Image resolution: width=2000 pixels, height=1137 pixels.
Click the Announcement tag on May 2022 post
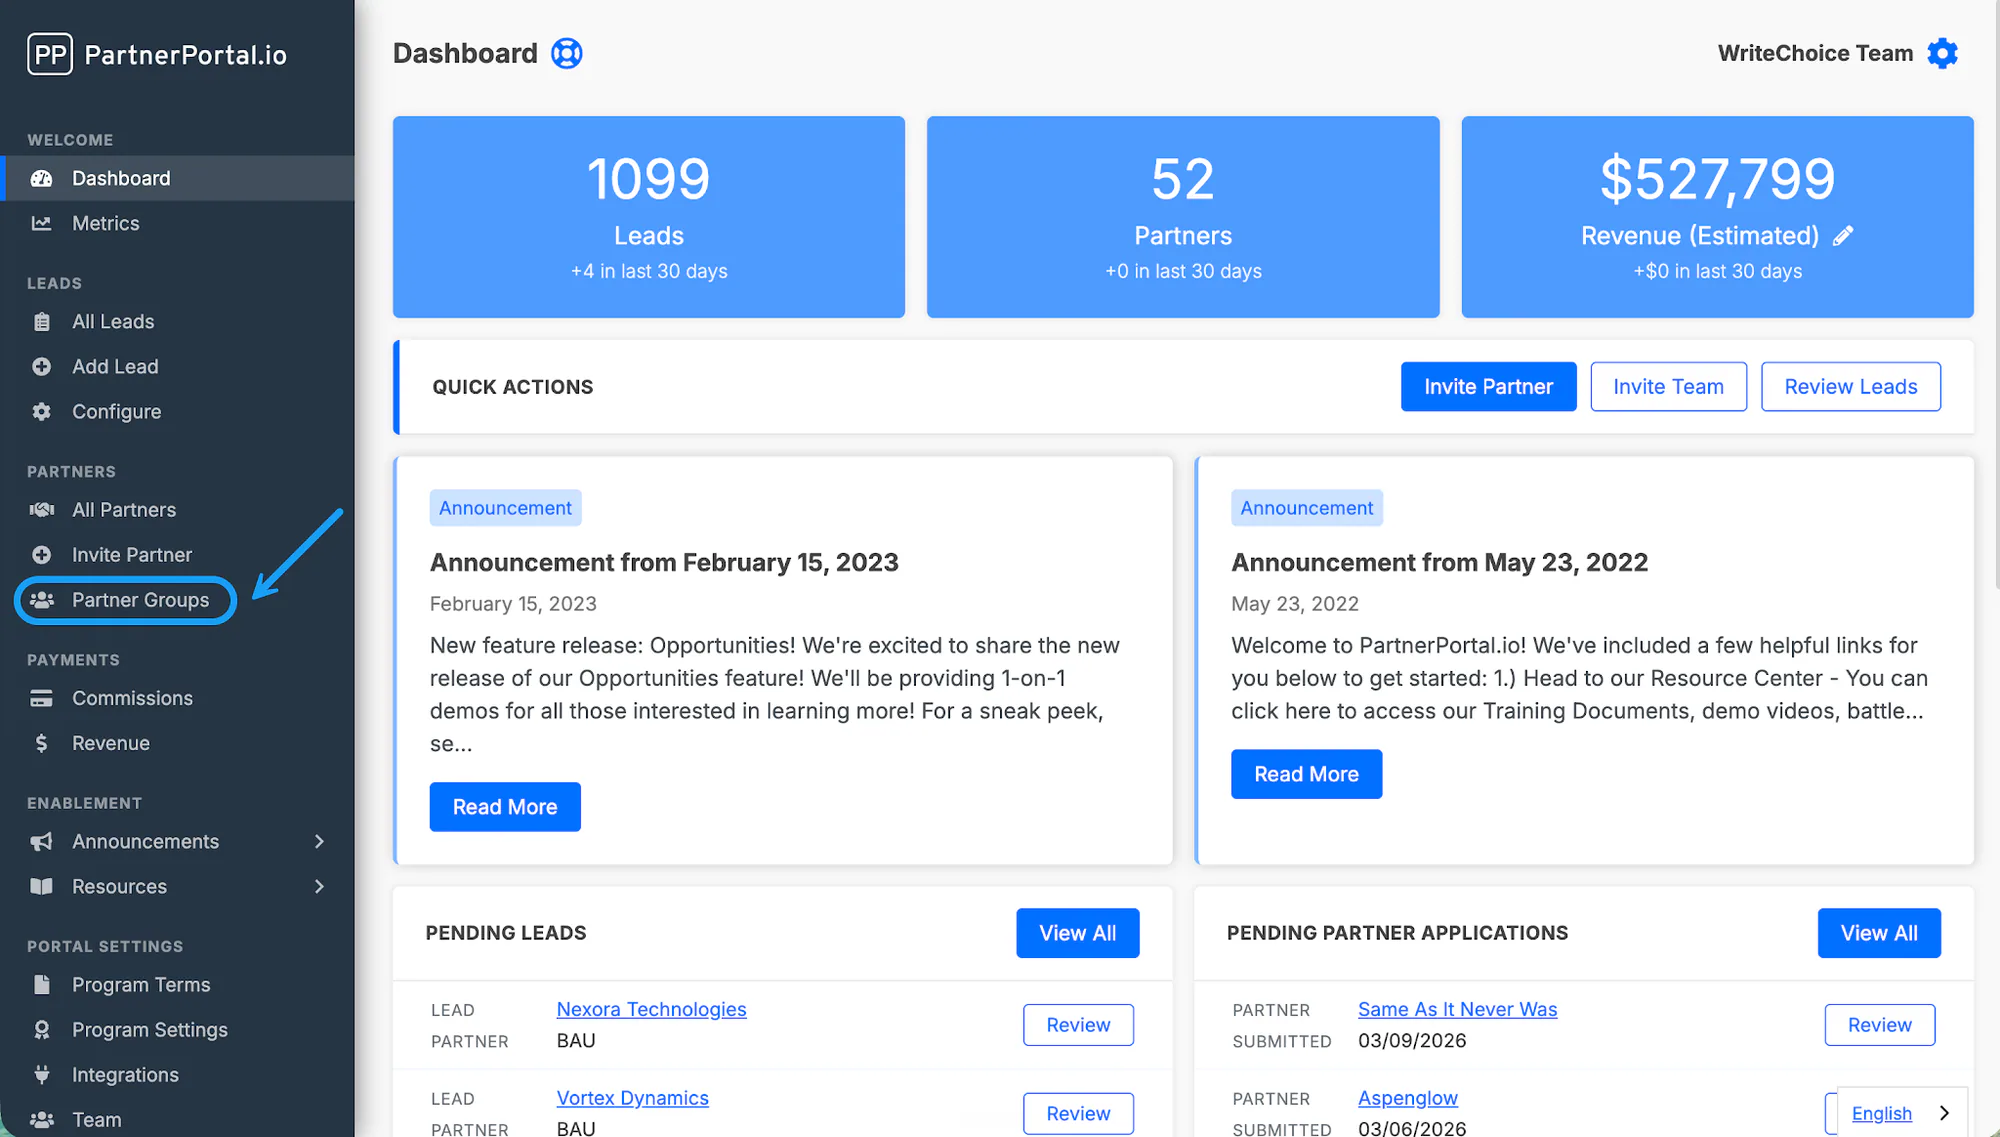pos(1306,508)
